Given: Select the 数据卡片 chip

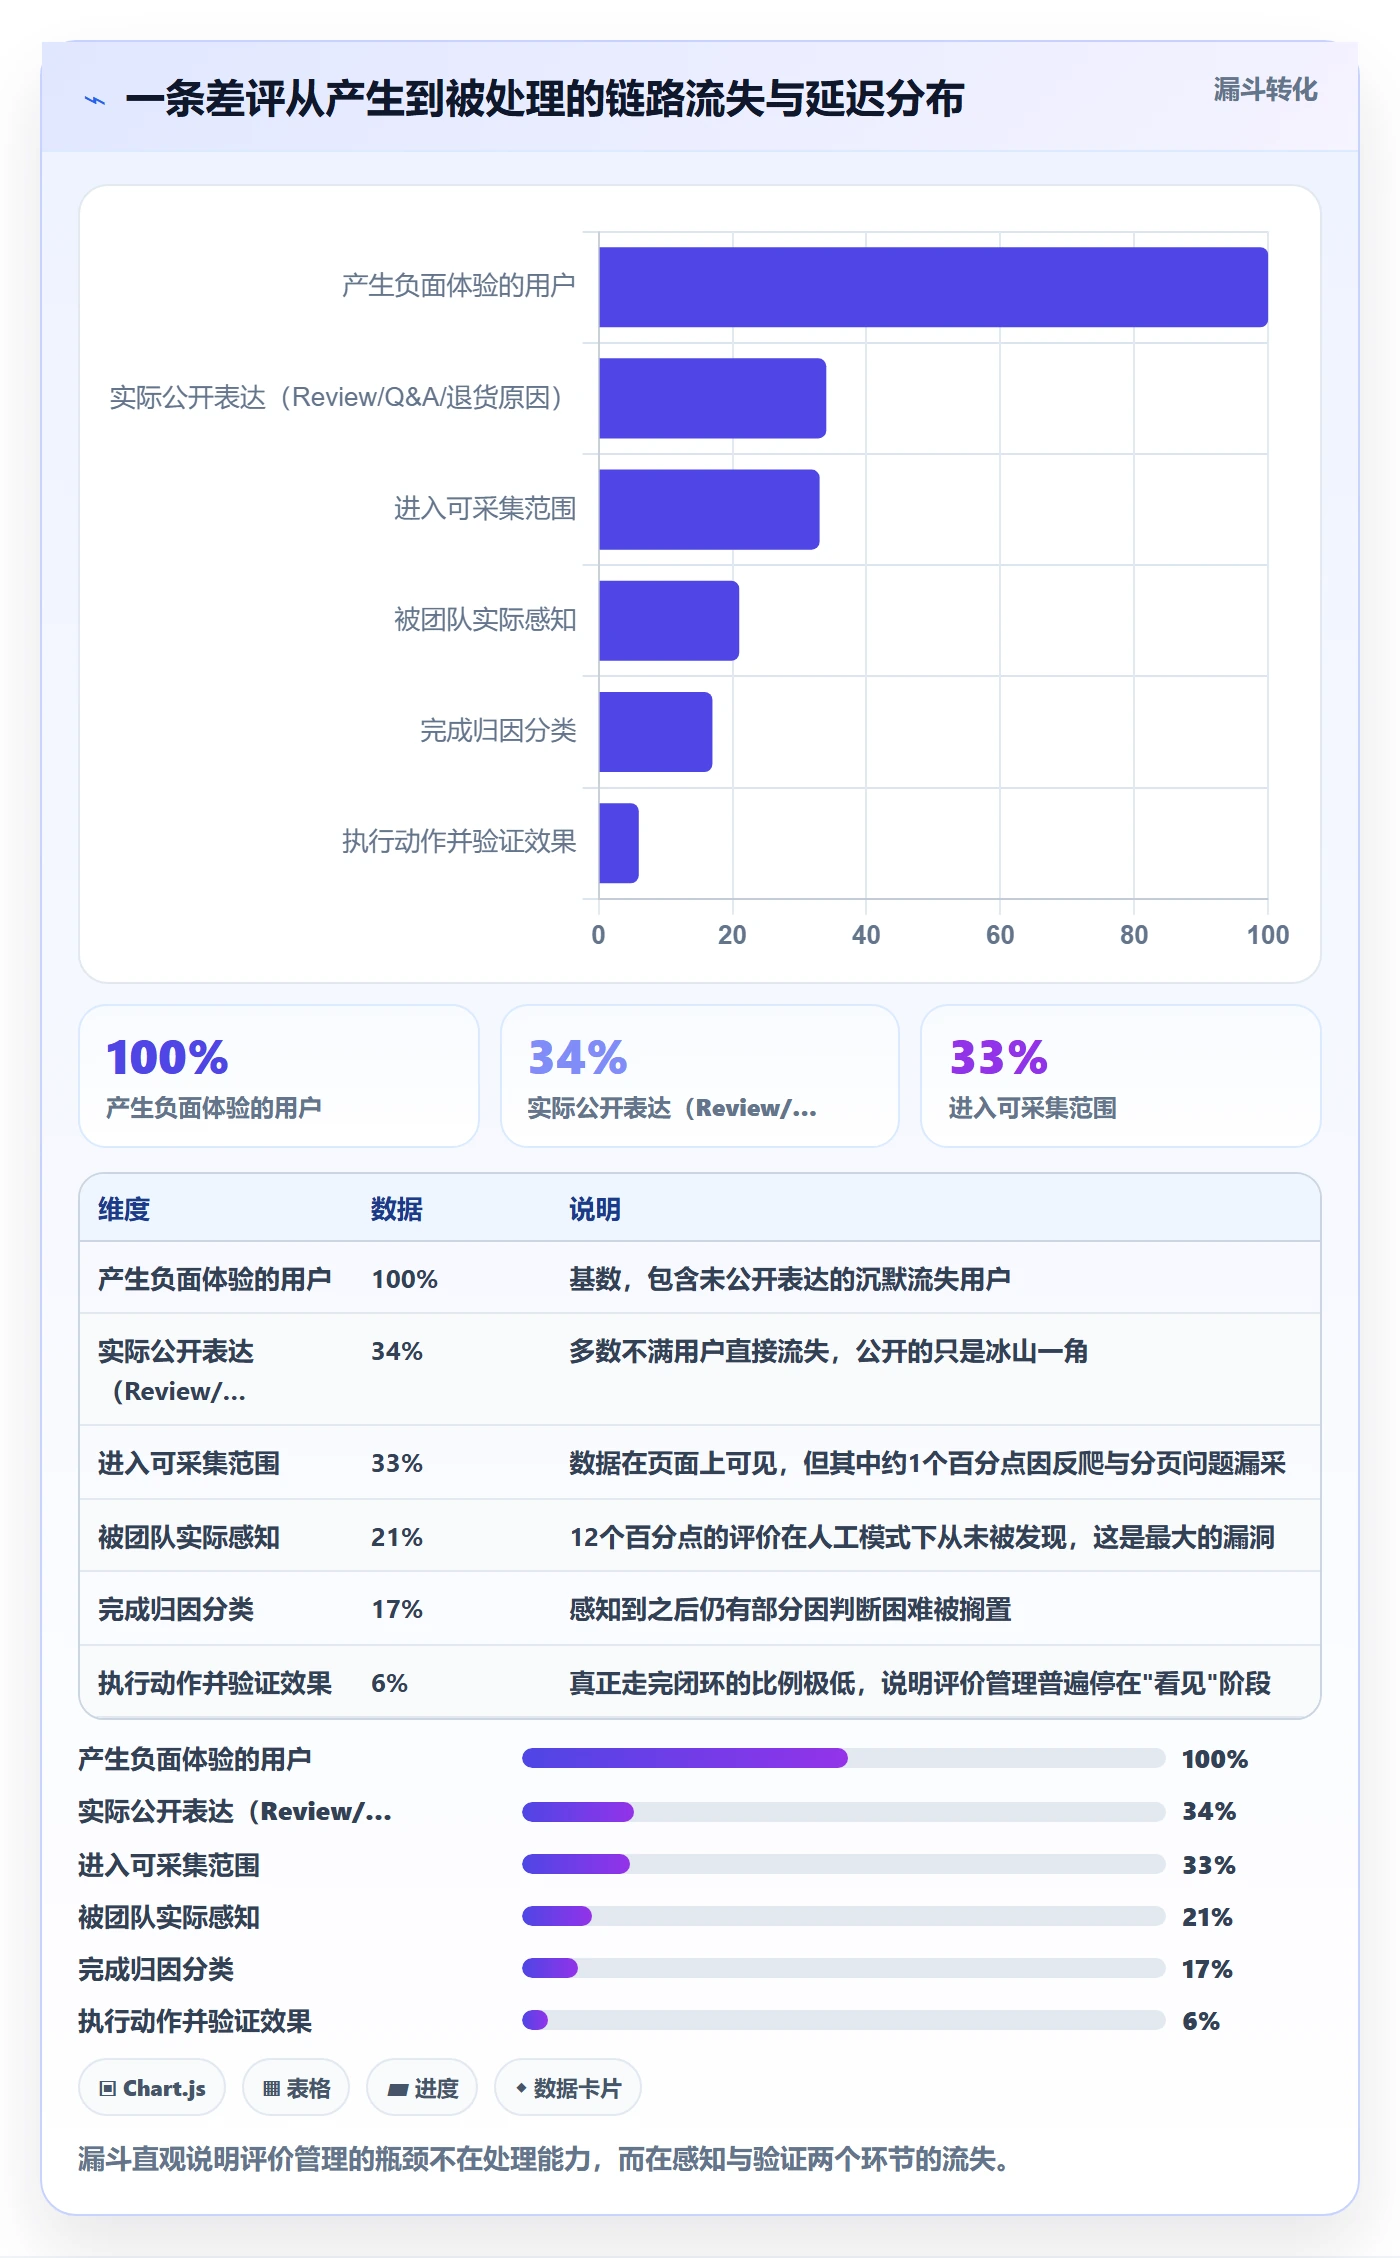Looking at the screenshot, I should [568, 2088].
